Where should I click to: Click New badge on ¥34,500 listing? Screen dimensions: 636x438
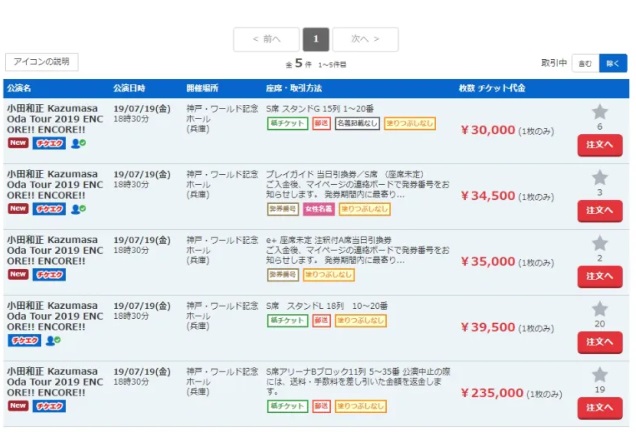point(18,208)
